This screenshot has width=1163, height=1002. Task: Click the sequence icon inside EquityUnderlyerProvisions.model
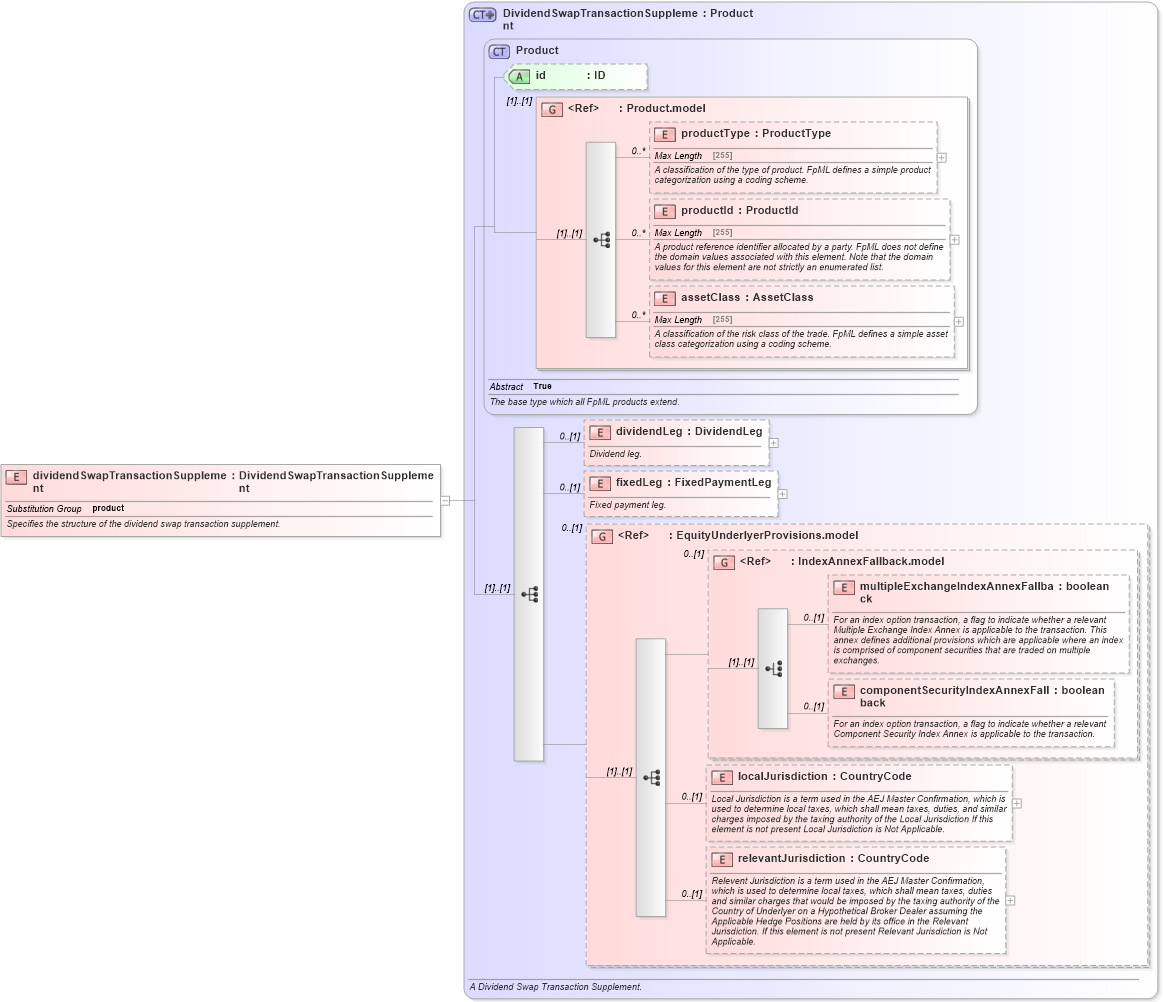(652, 778)
